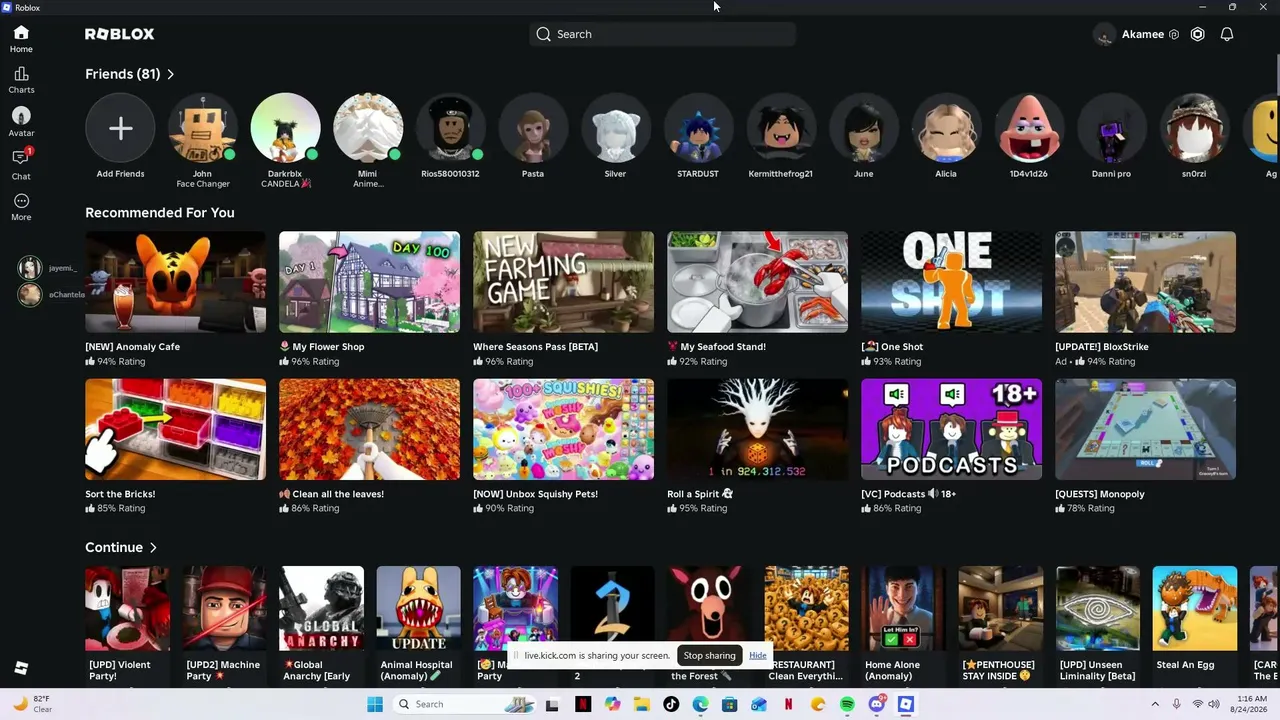Screen dimensions: 1280x720
Task: Open friend sn0rzi's avatar
Action: (x=1194, y=128)
